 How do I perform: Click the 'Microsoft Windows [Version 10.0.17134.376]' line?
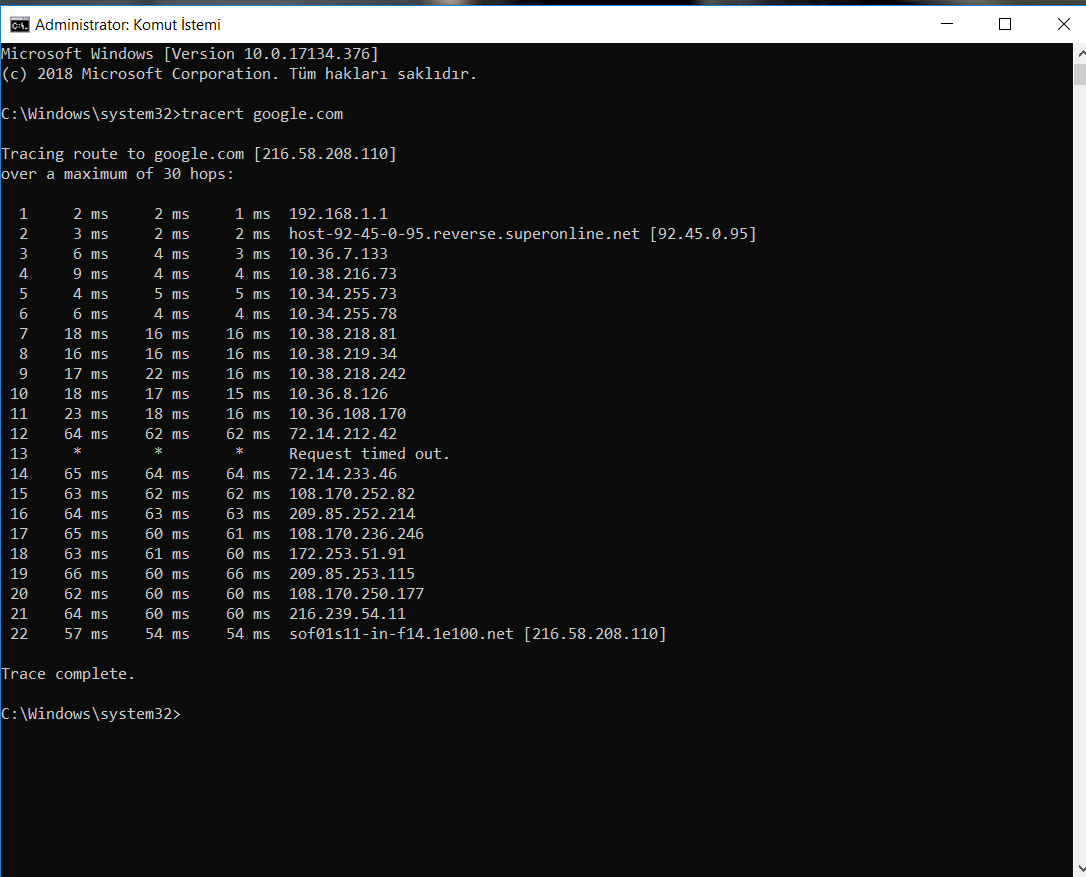click(x=190, y=54)
